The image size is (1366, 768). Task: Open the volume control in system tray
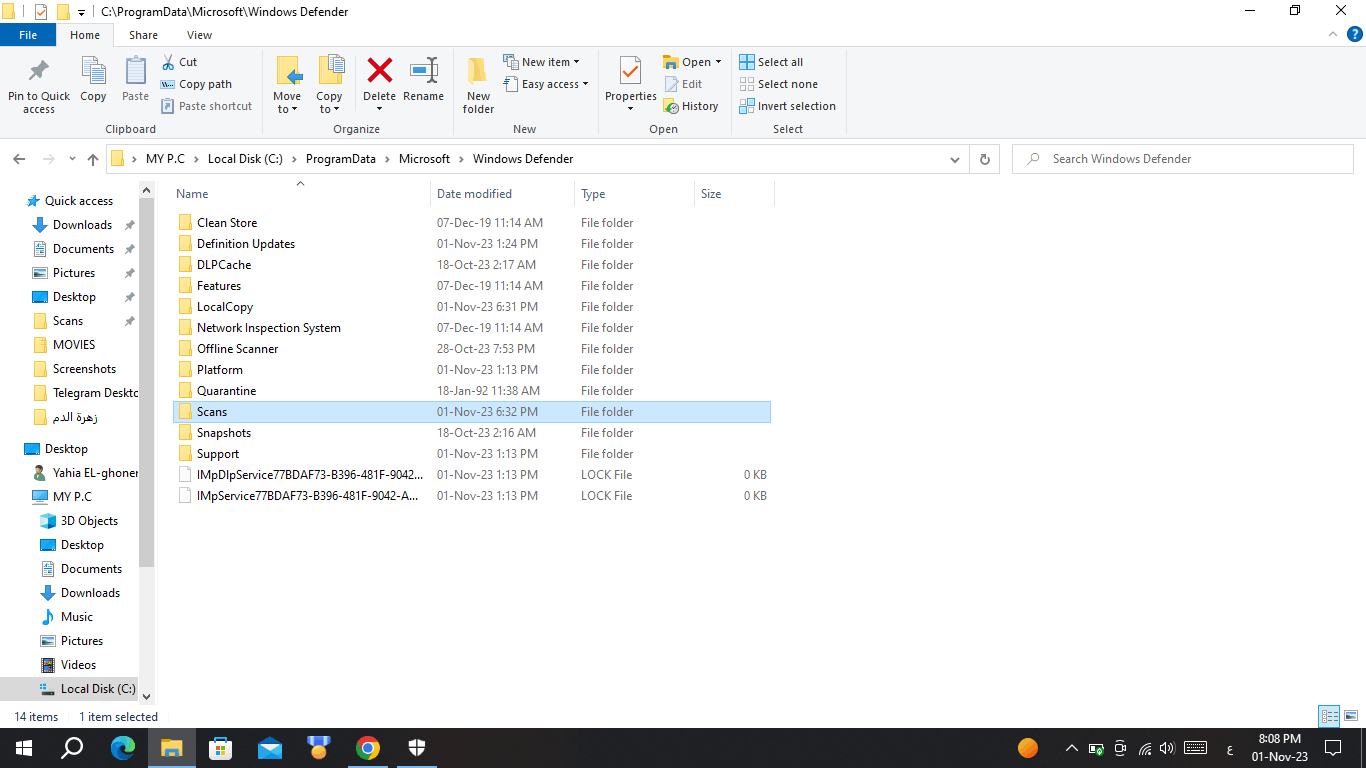[x=1166, y=748]
